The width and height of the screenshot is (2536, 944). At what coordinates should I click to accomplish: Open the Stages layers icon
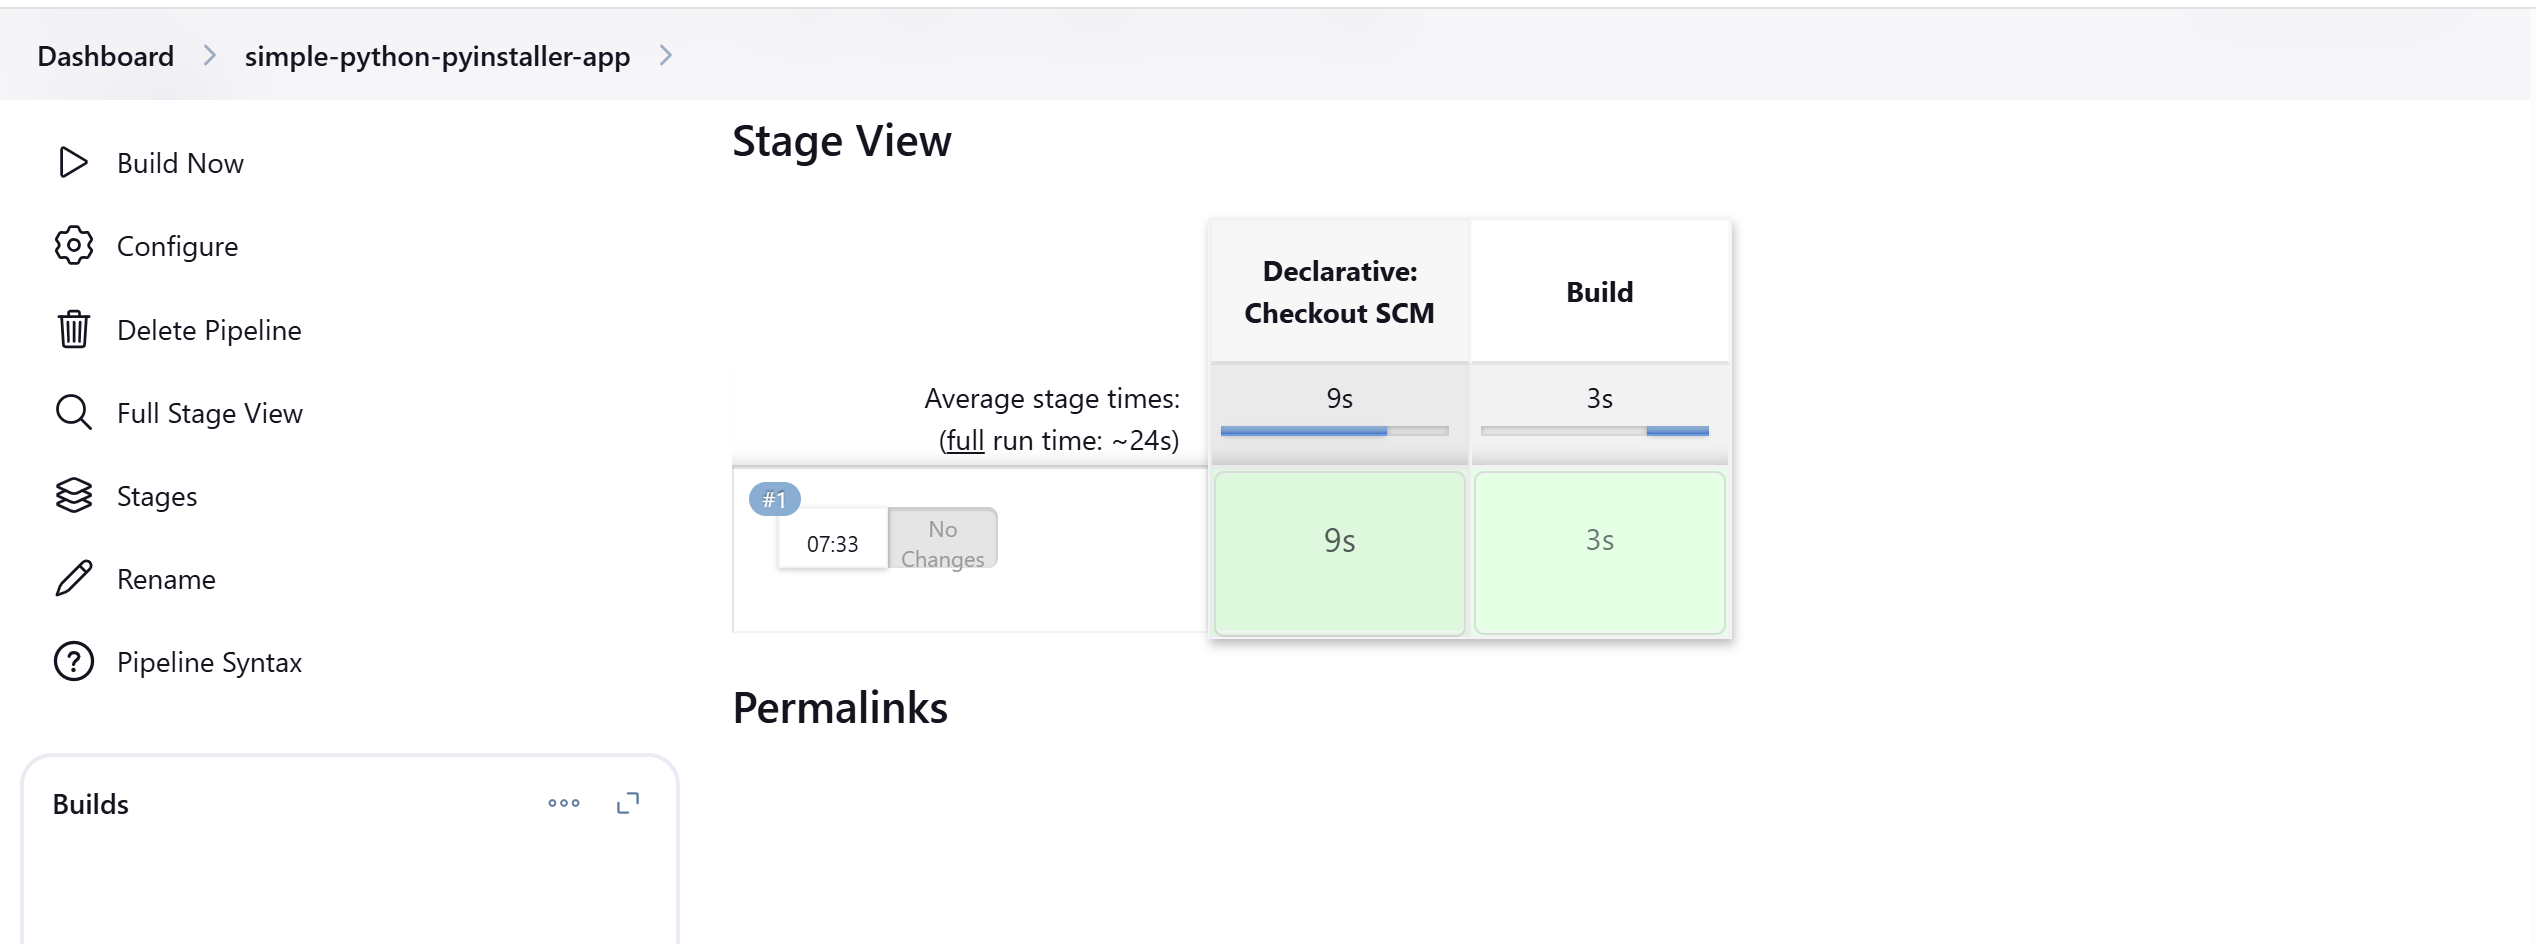tap(73, 495)
